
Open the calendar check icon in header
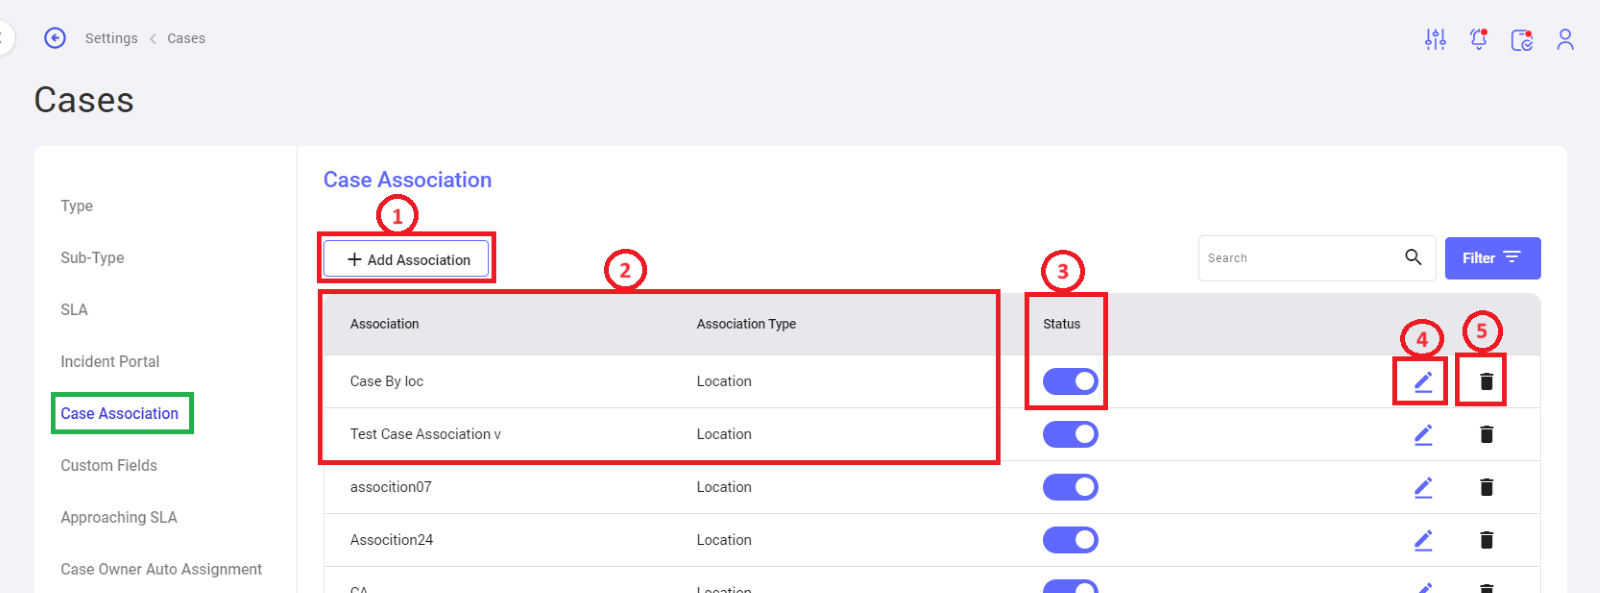tap(1522, 39)
